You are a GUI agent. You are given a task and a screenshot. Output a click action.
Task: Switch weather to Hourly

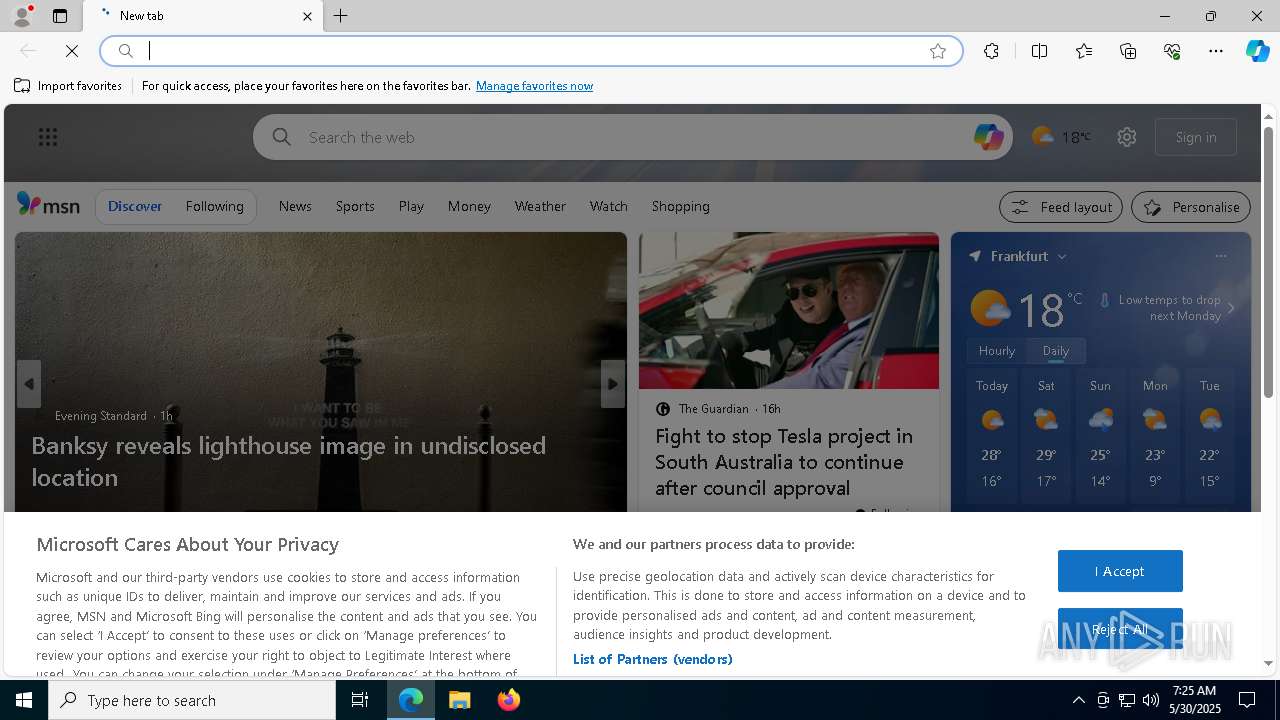click(x=996, y=351)
